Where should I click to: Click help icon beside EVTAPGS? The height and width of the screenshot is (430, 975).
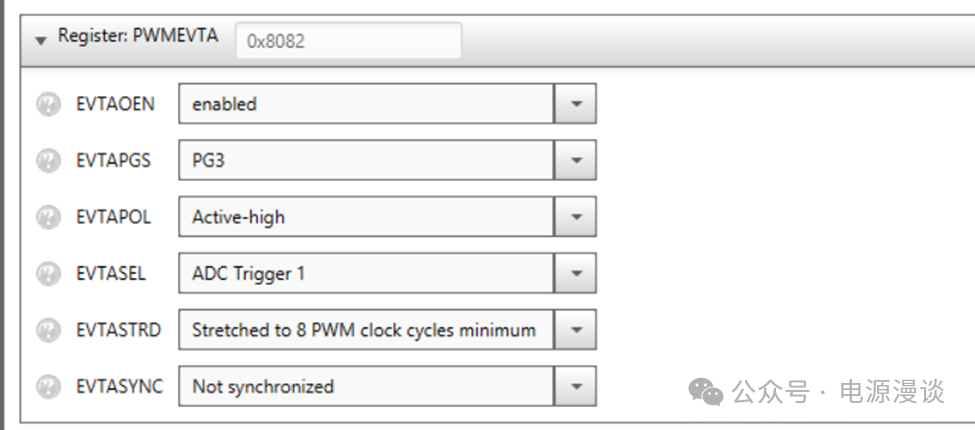pyautogui.click(x=48, y=160)
